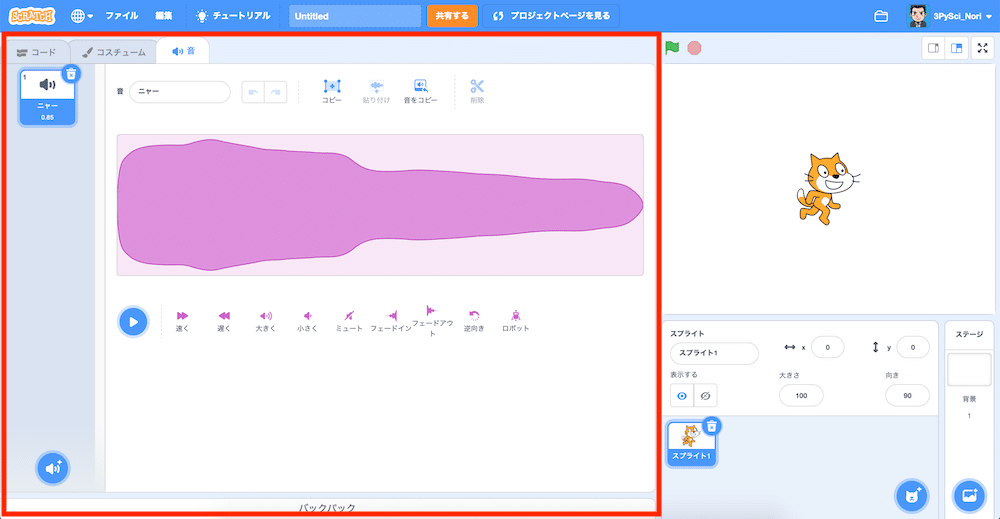Click the 音をコピー tool icon
The height and width of the screenshot is (519, 1000).
pos(420,91)
